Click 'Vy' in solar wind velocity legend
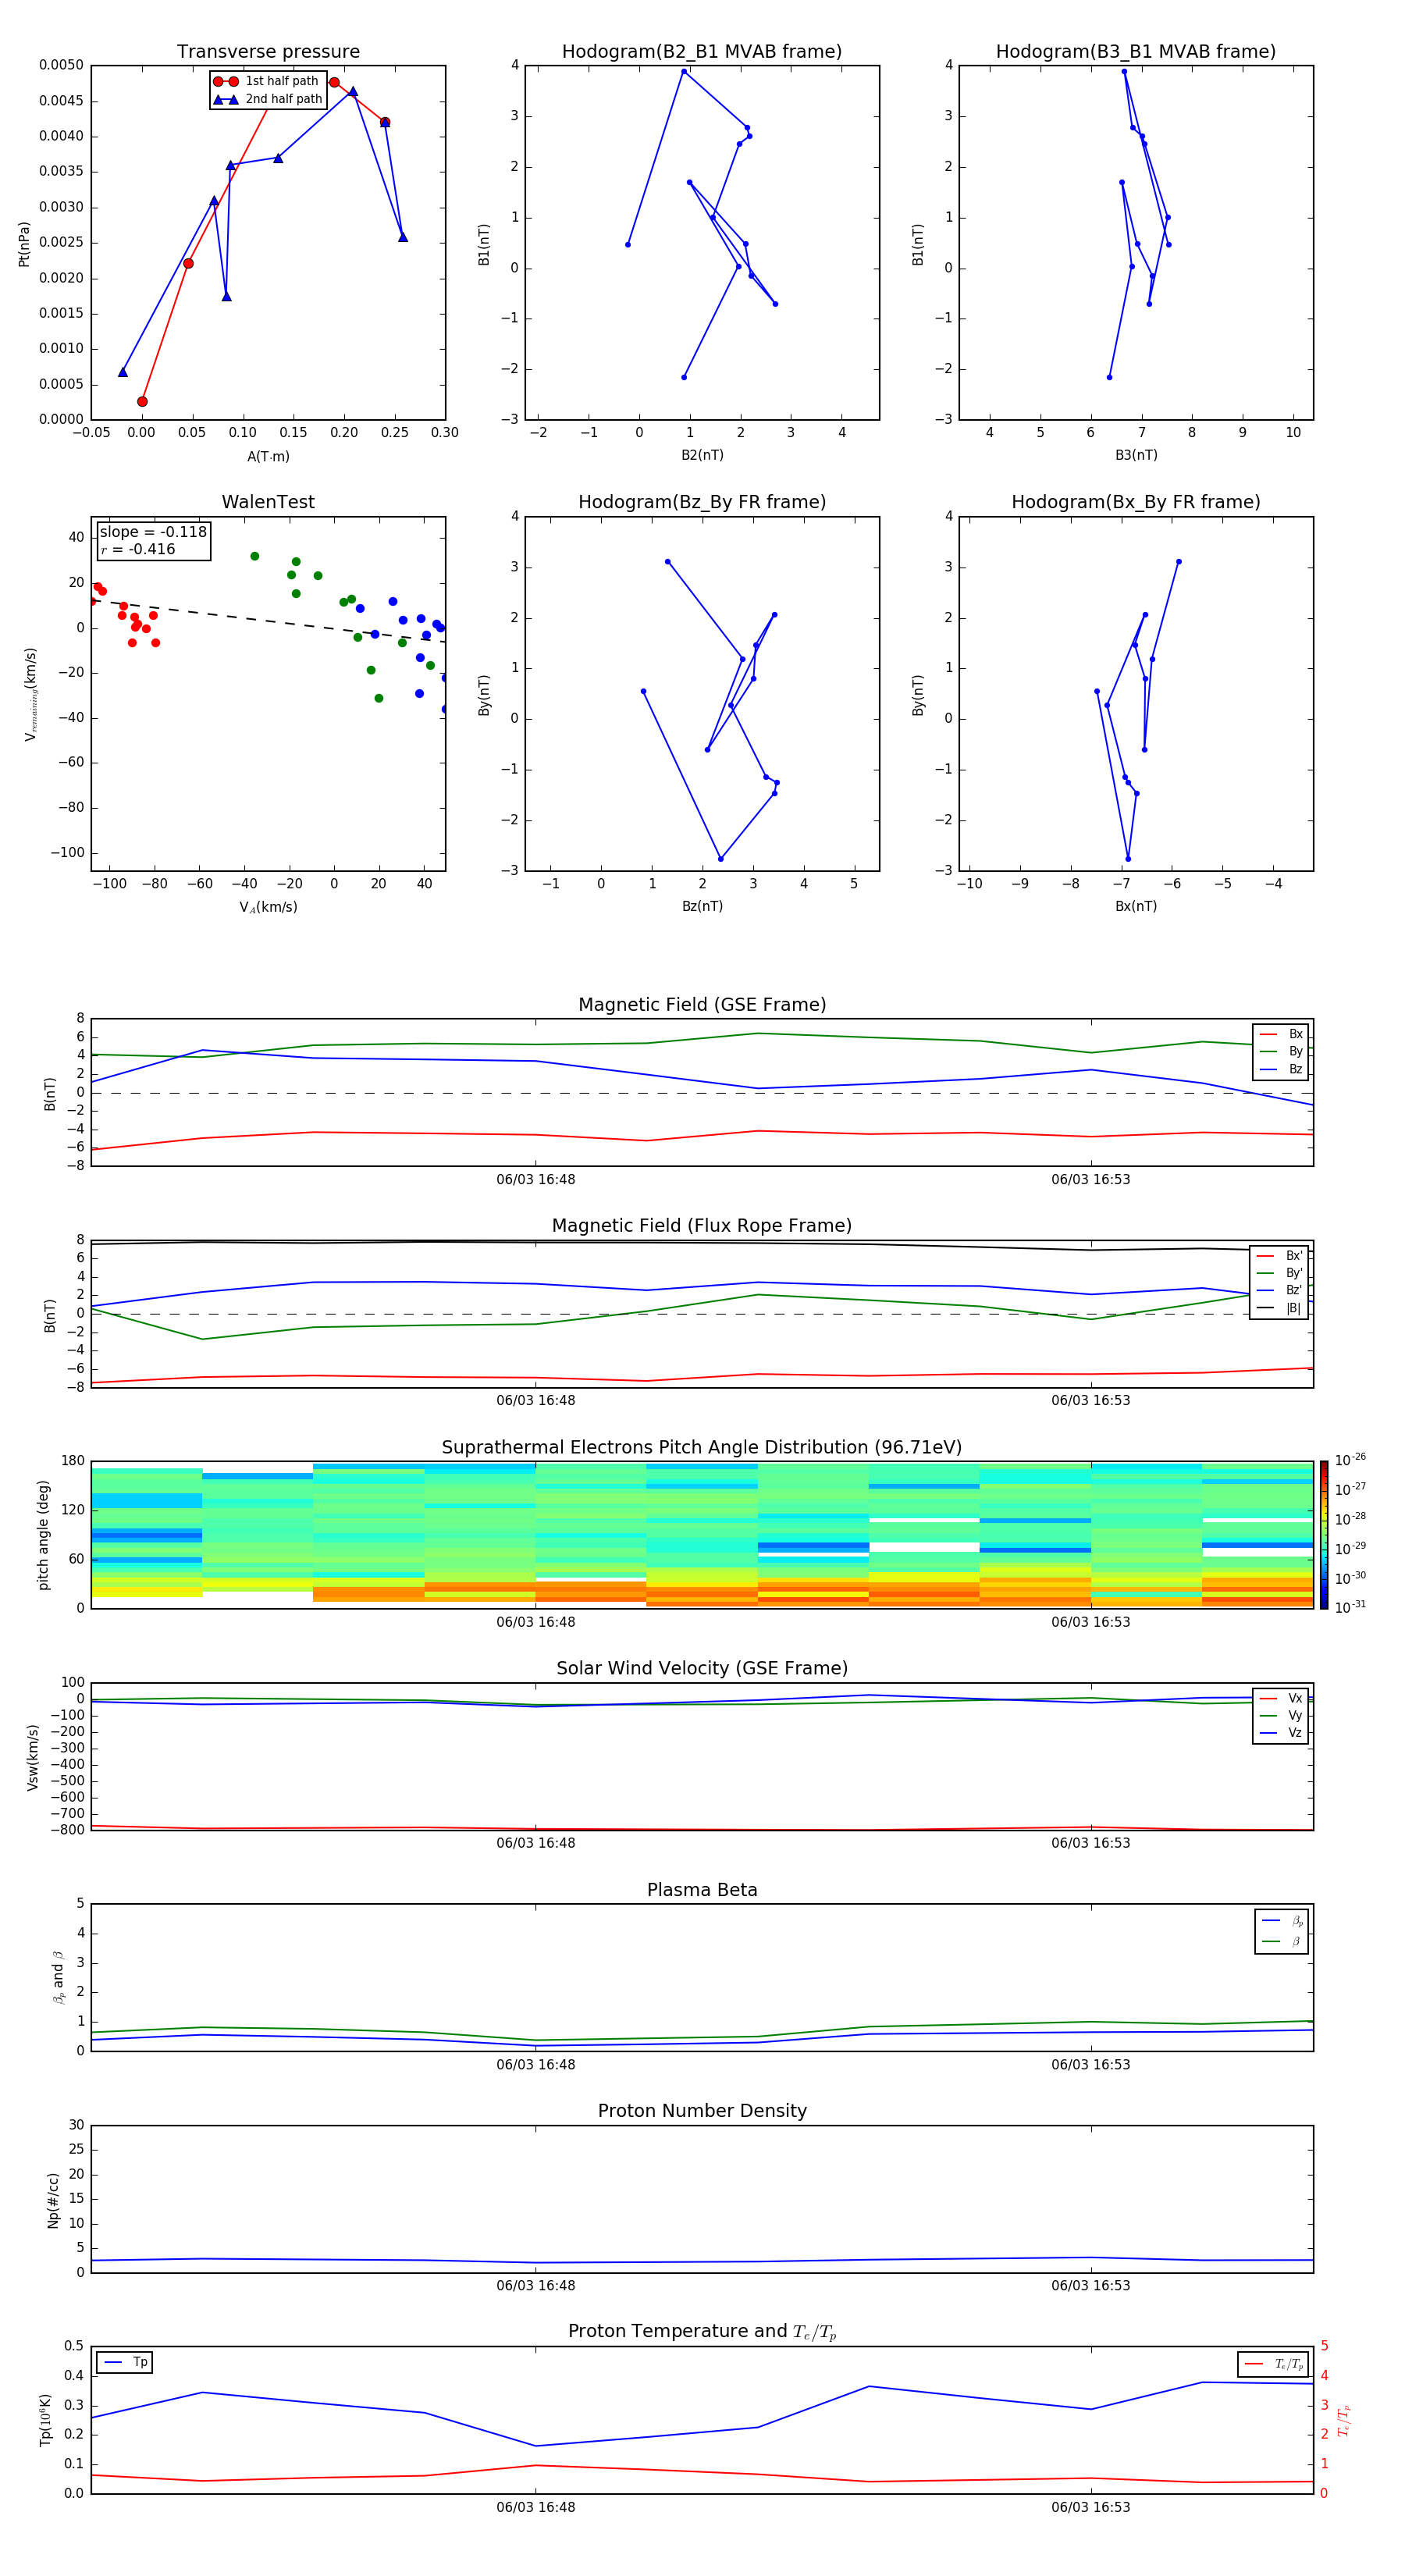The image size is (1405, 2576). [1281, 1715]
